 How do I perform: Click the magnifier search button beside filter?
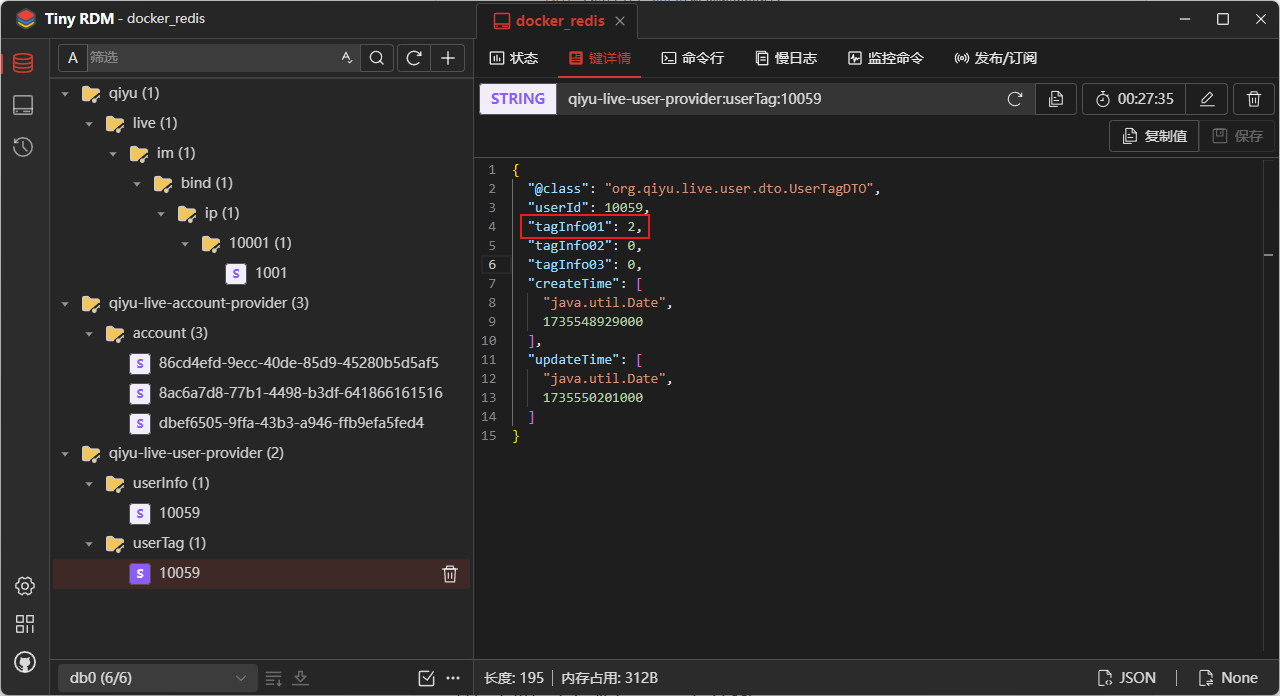pyautogui.click(x=376, y=58)
